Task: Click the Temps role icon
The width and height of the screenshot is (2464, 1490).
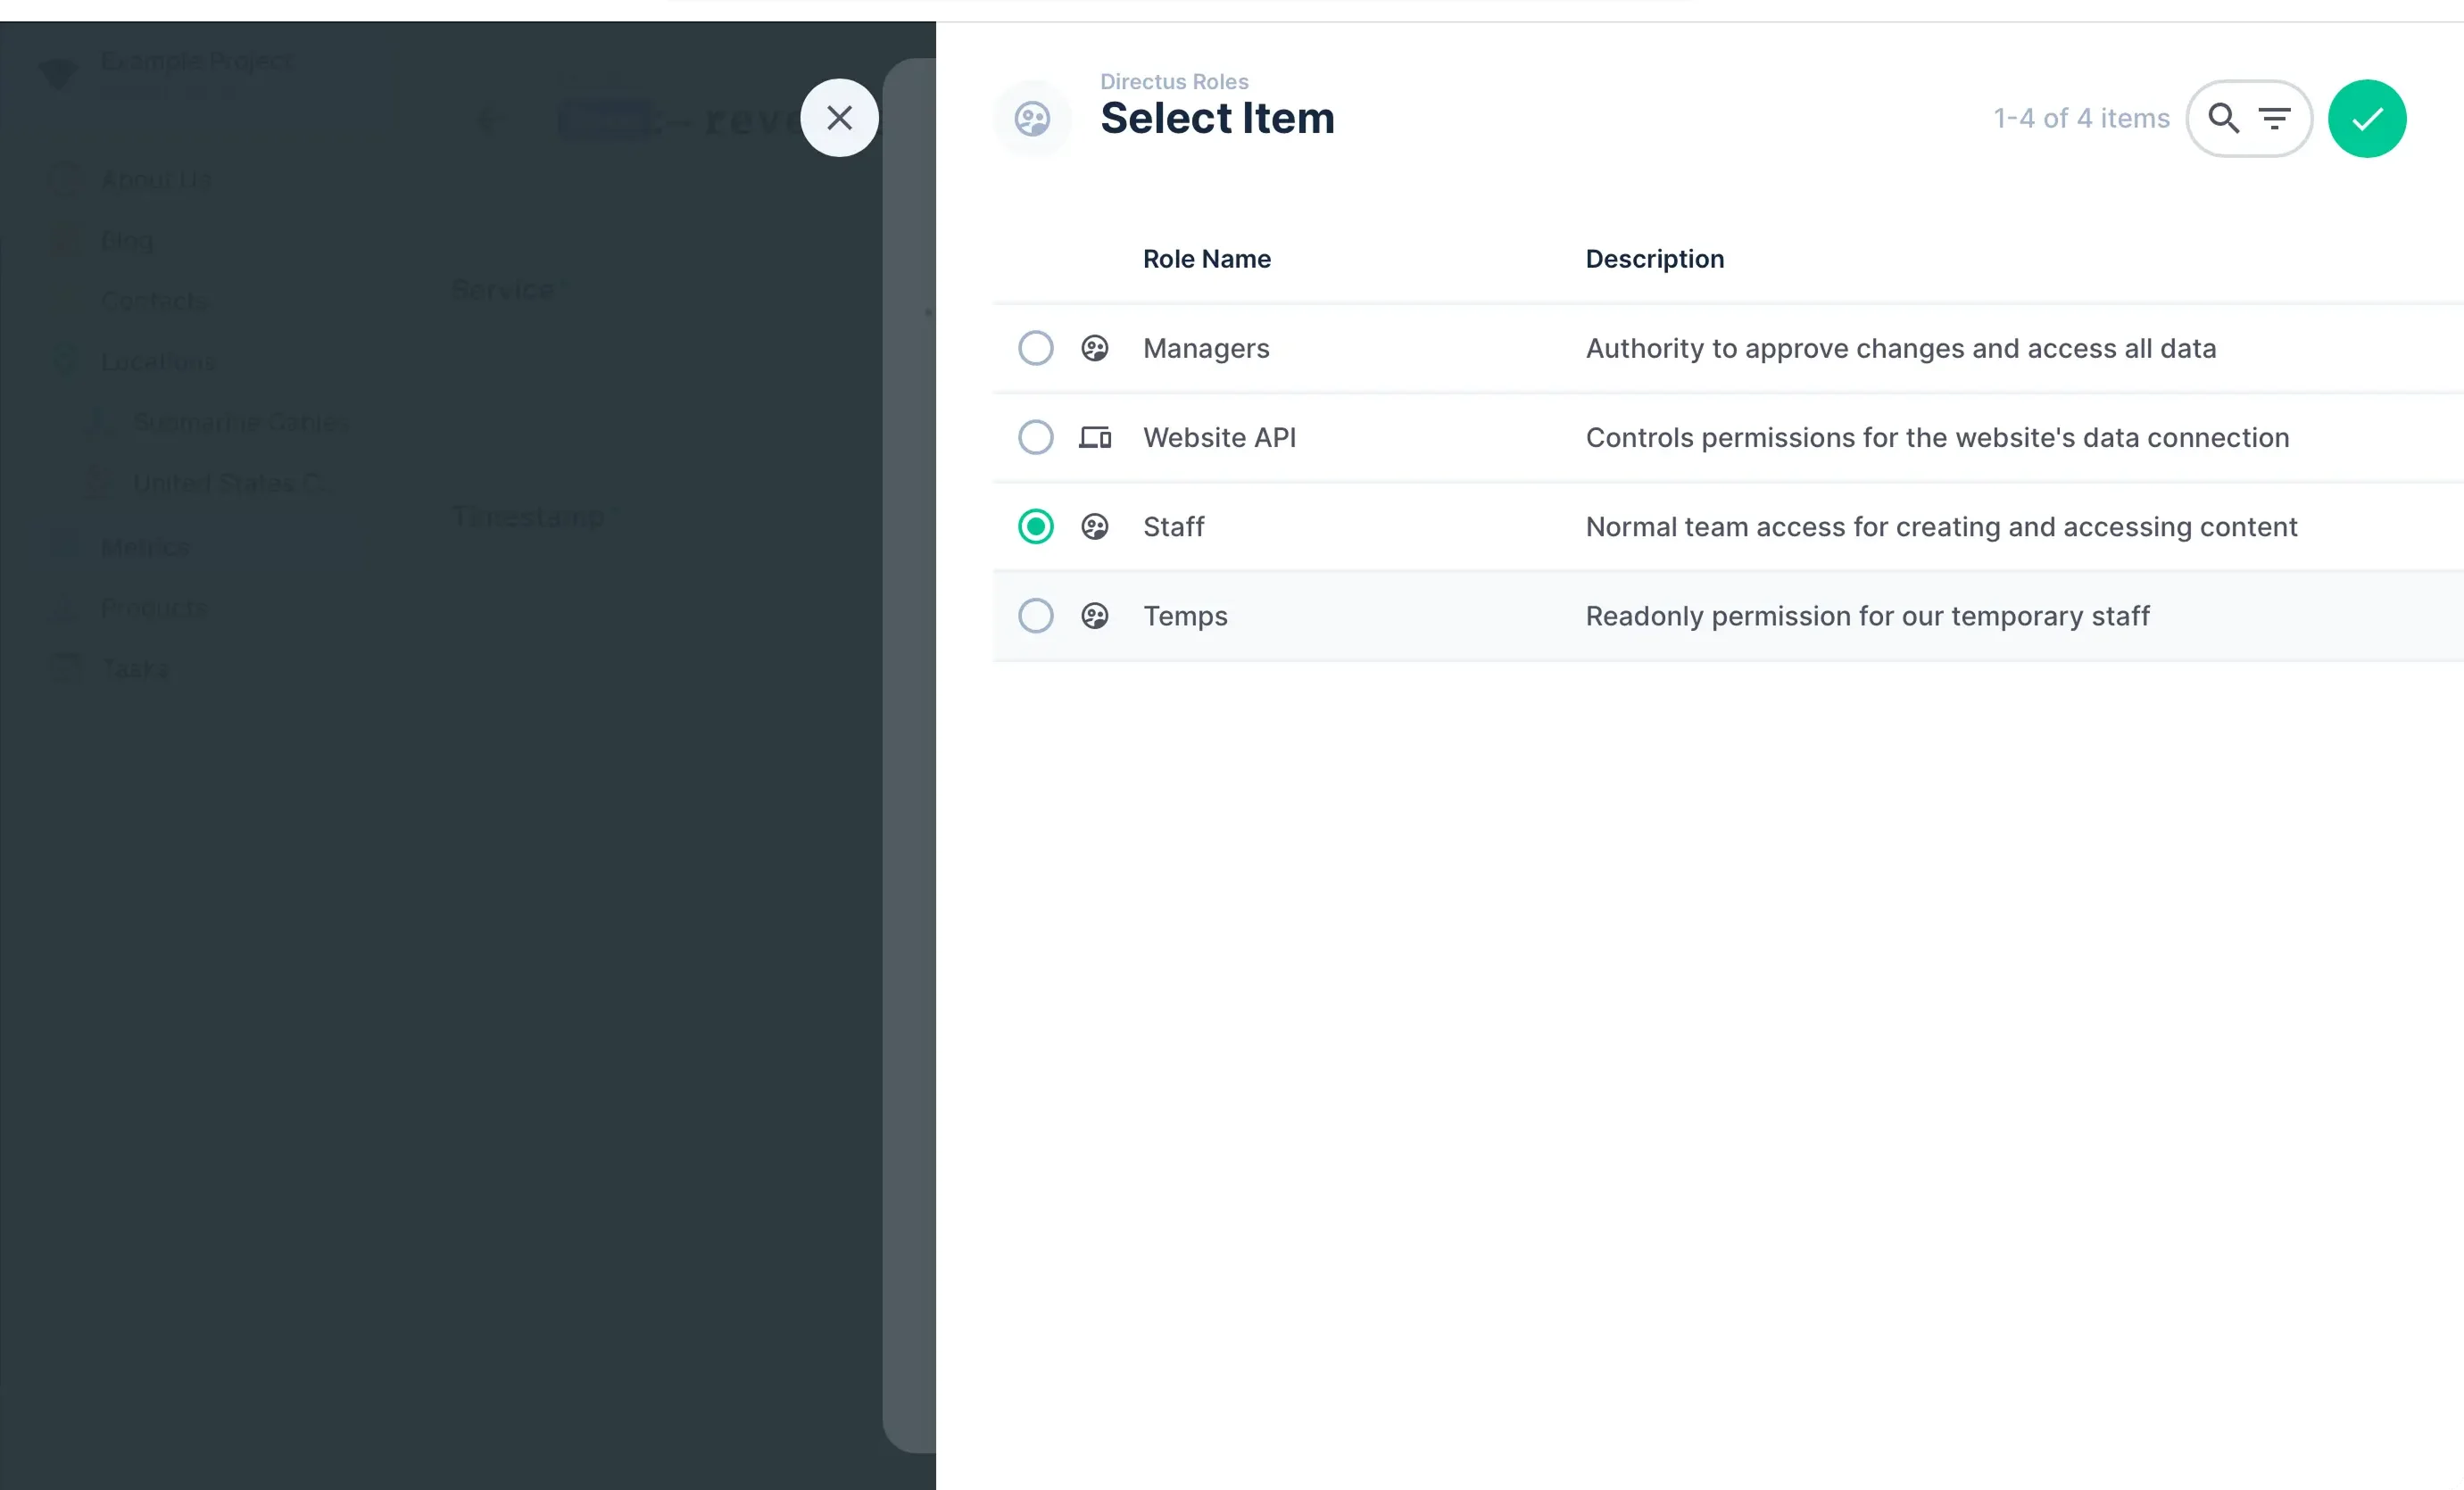Action: coord(1095,615)
